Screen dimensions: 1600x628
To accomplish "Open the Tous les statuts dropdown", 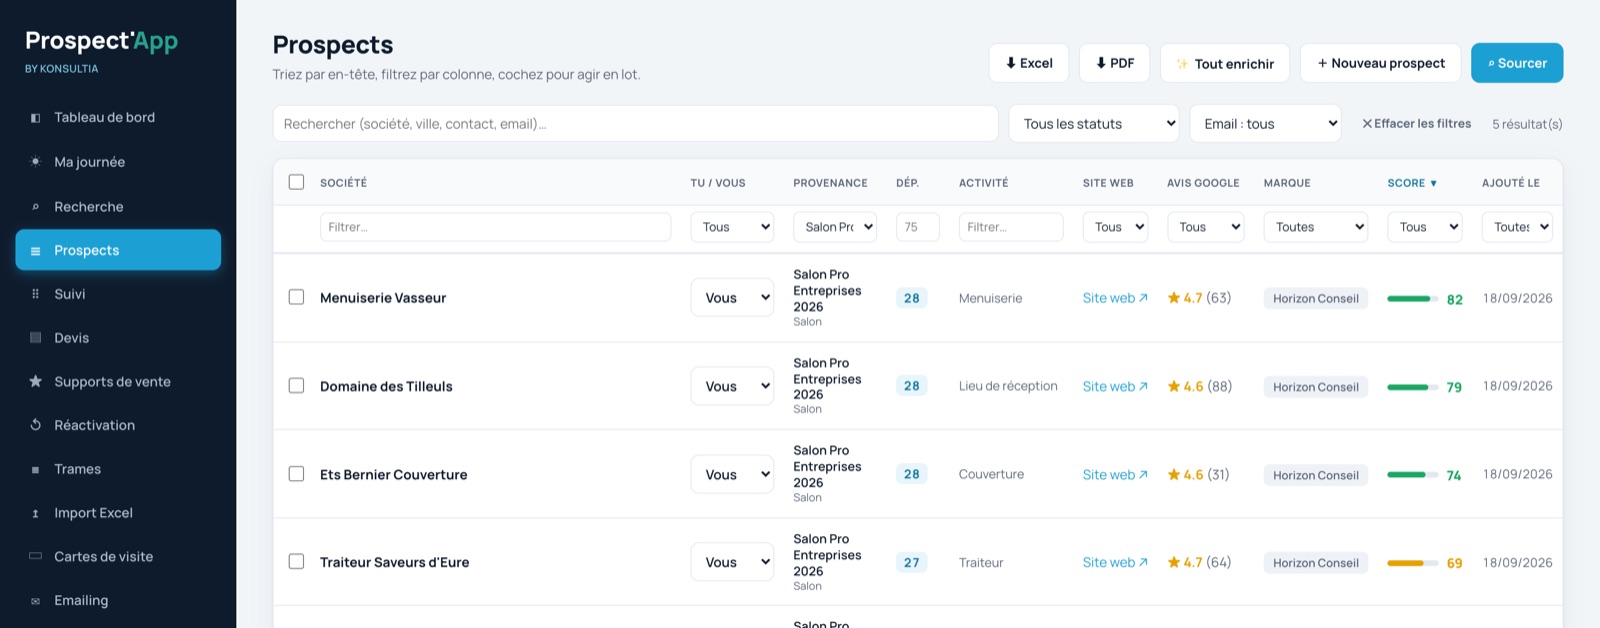I will (1094, 124).
